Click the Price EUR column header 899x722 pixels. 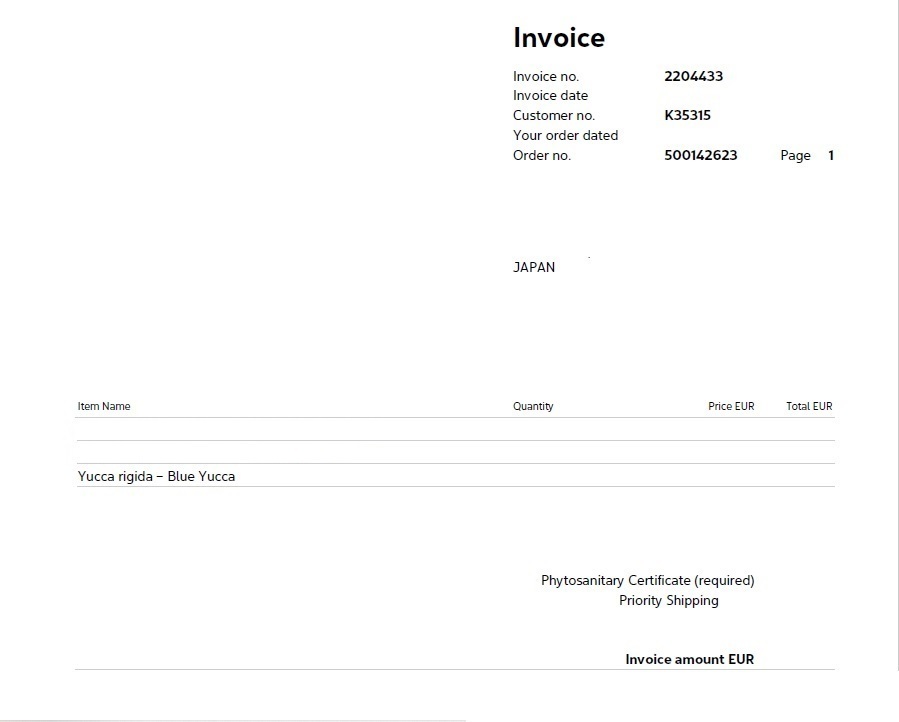point(731,406)
